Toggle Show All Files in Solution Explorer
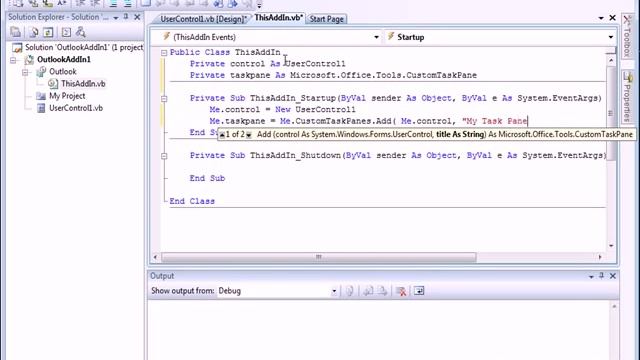Image resolution: width=640 pixels, height=360 pixels. pos(34,32)
